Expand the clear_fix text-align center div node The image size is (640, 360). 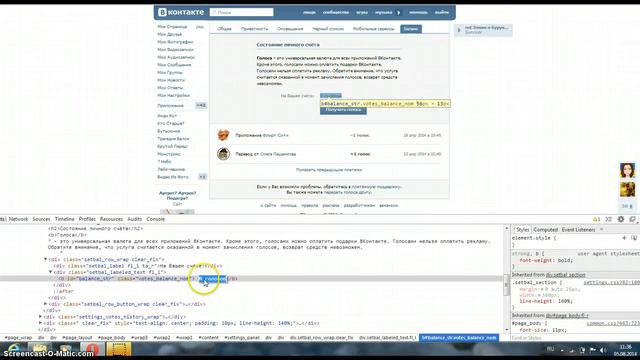(40, 323)
